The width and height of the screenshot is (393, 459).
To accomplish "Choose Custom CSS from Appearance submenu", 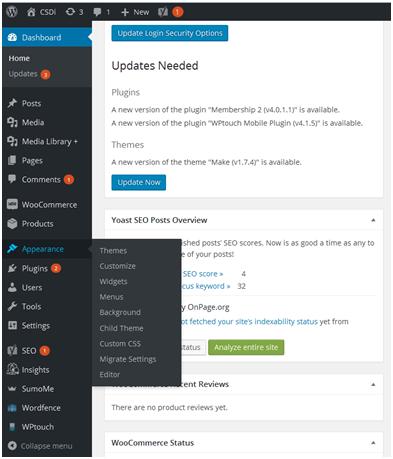I will pyautogui.click(x=120, y=344).
